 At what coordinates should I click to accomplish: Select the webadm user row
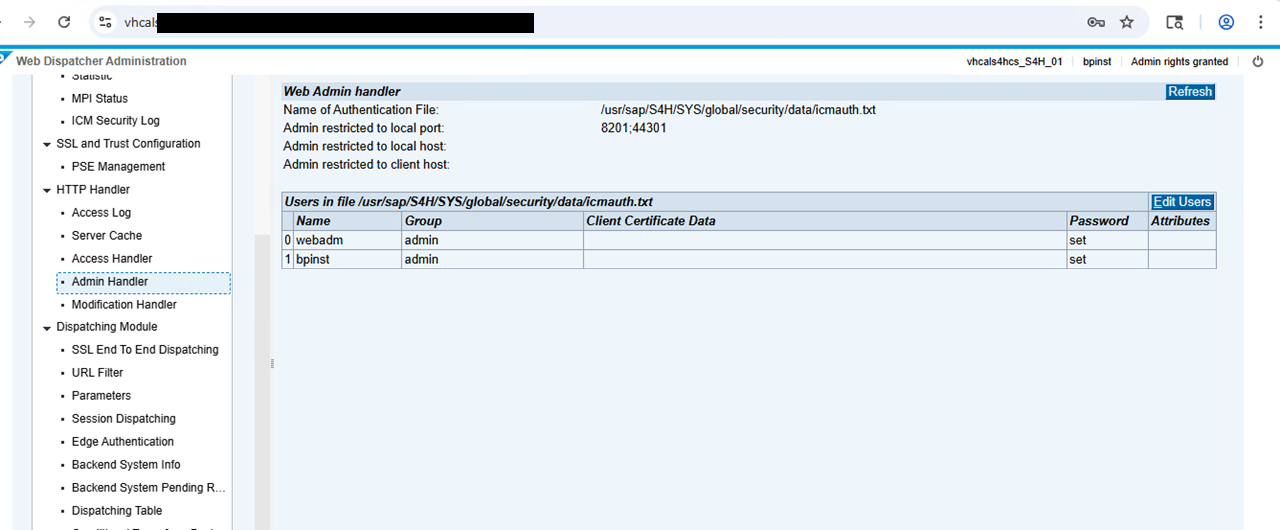click(x=320, y=240)
